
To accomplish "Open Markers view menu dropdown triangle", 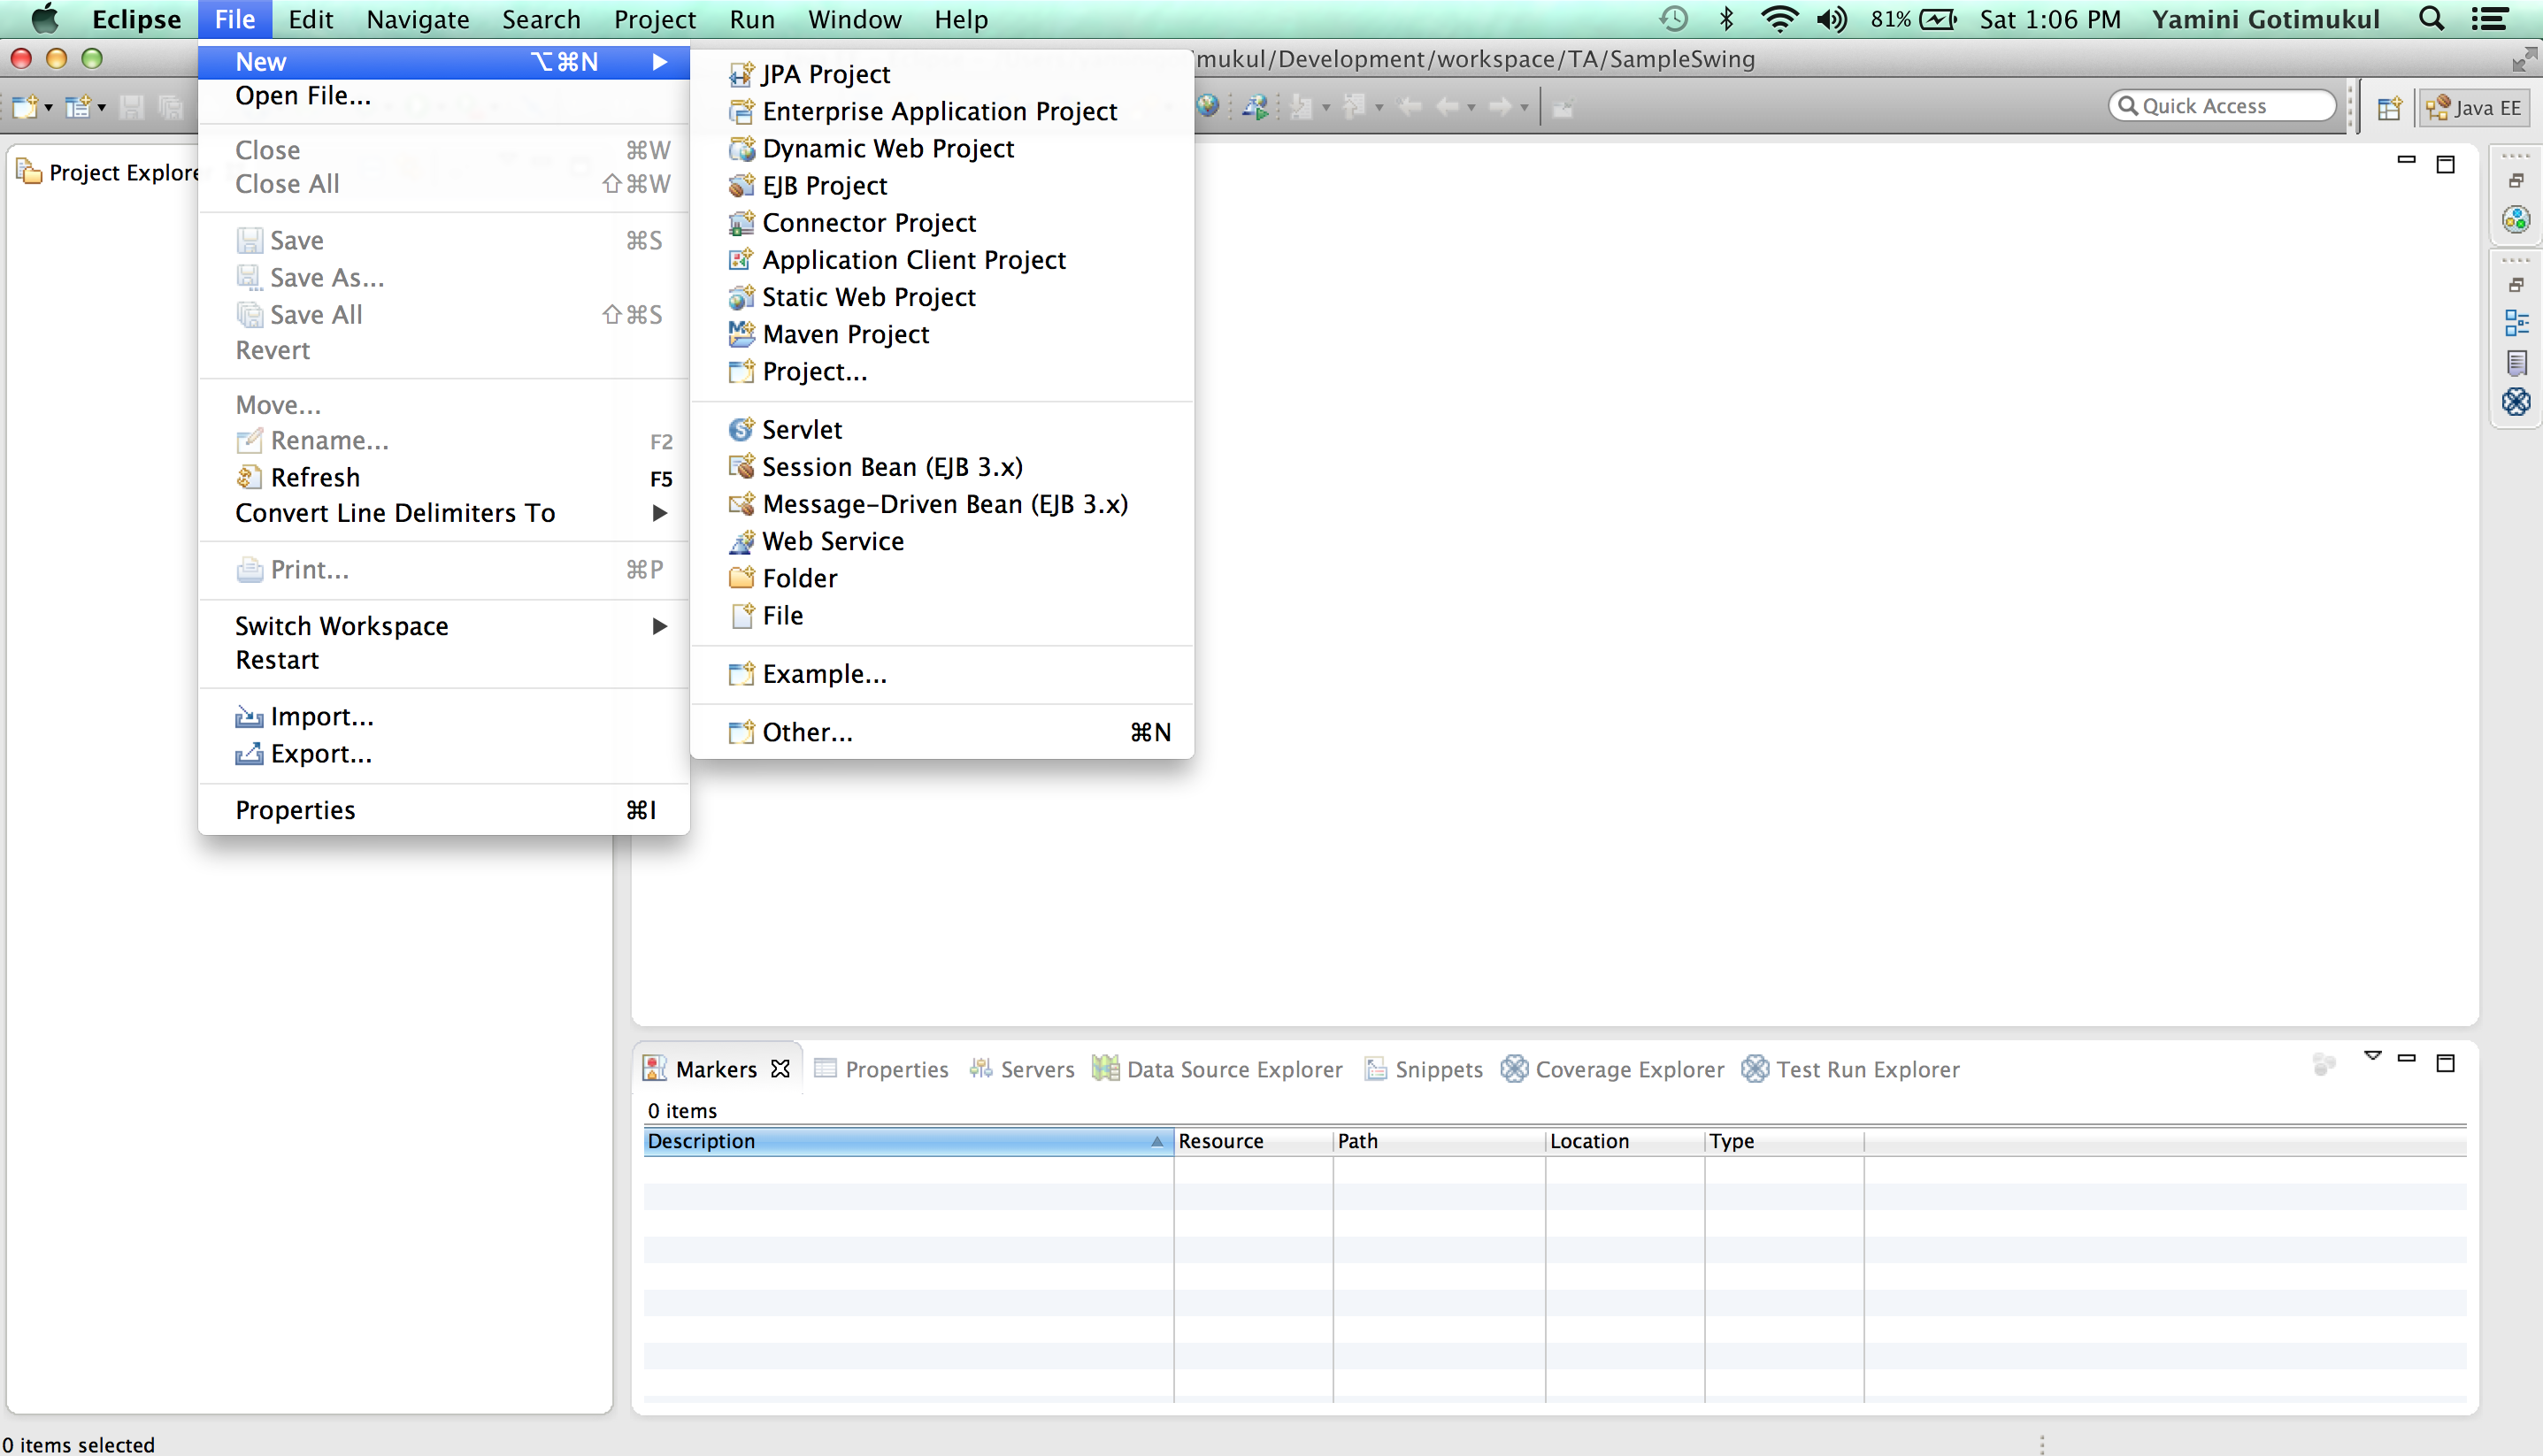I will [2373, 1056].
